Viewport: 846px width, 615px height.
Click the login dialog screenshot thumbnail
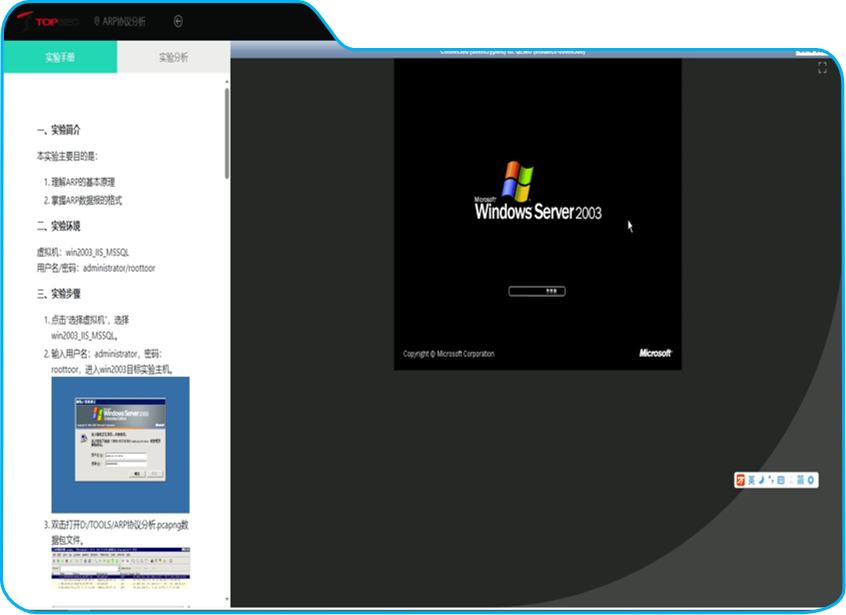click(x=120, y=444)
